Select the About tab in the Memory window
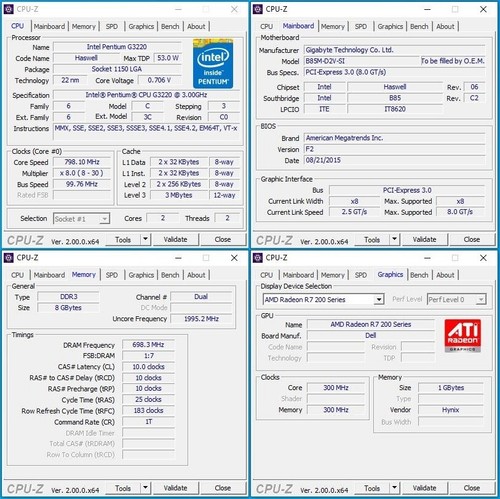500x499 pixels. pos(196,275)
